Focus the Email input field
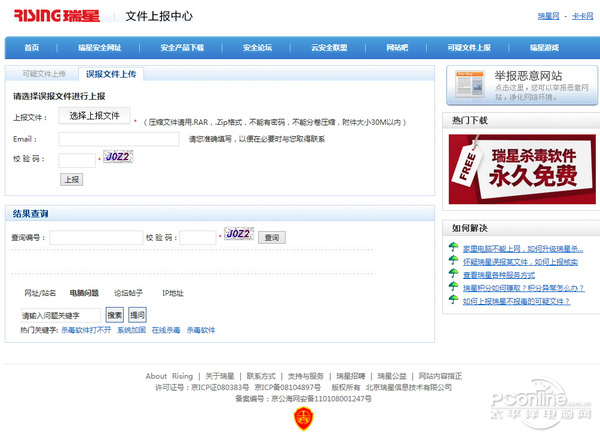The height and width of the screenshot is (439, 600). coord(119,139)
